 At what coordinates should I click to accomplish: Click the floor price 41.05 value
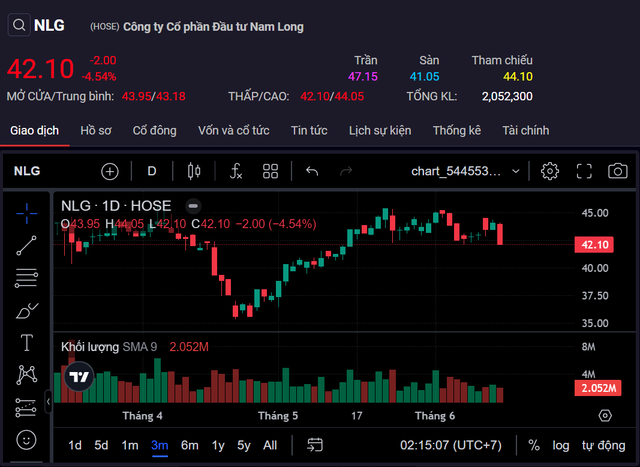coord(424,77)
